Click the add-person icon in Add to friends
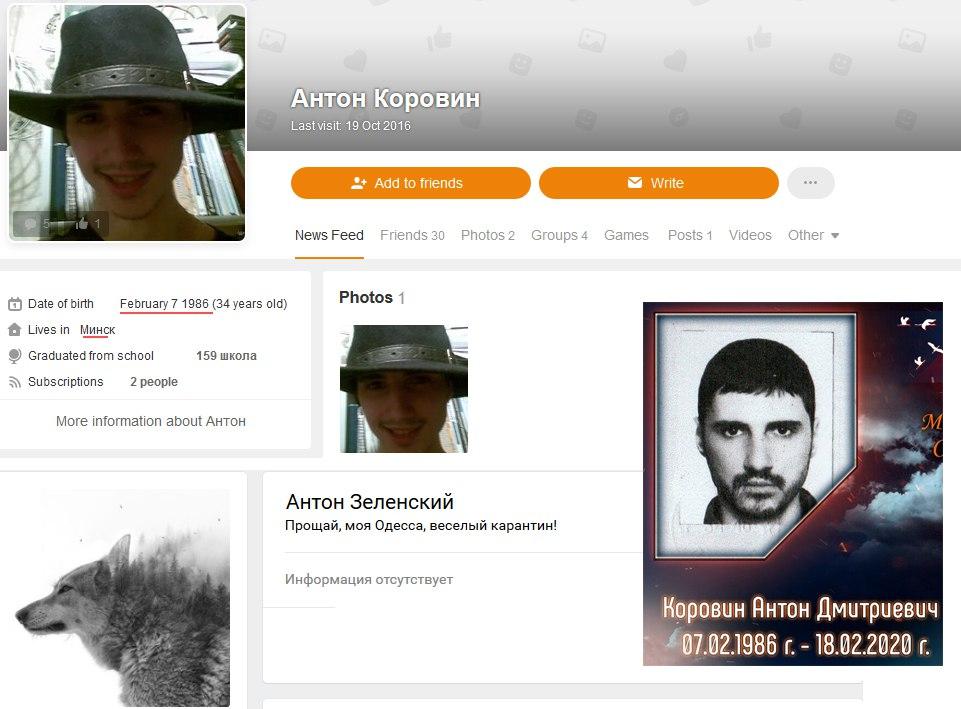This screenshot has height=709, width=961. 359,183
